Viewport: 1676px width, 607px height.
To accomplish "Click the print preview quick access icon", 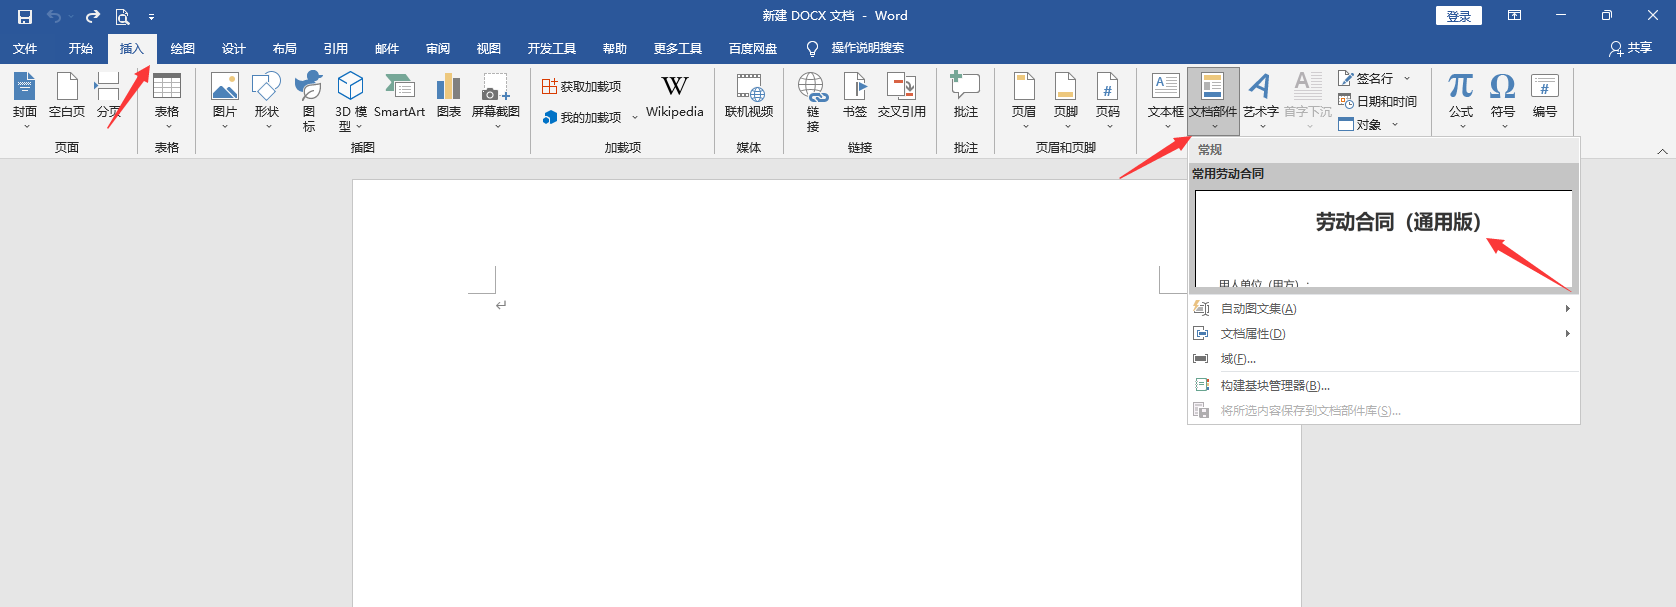I will click(x=122, y=16).
